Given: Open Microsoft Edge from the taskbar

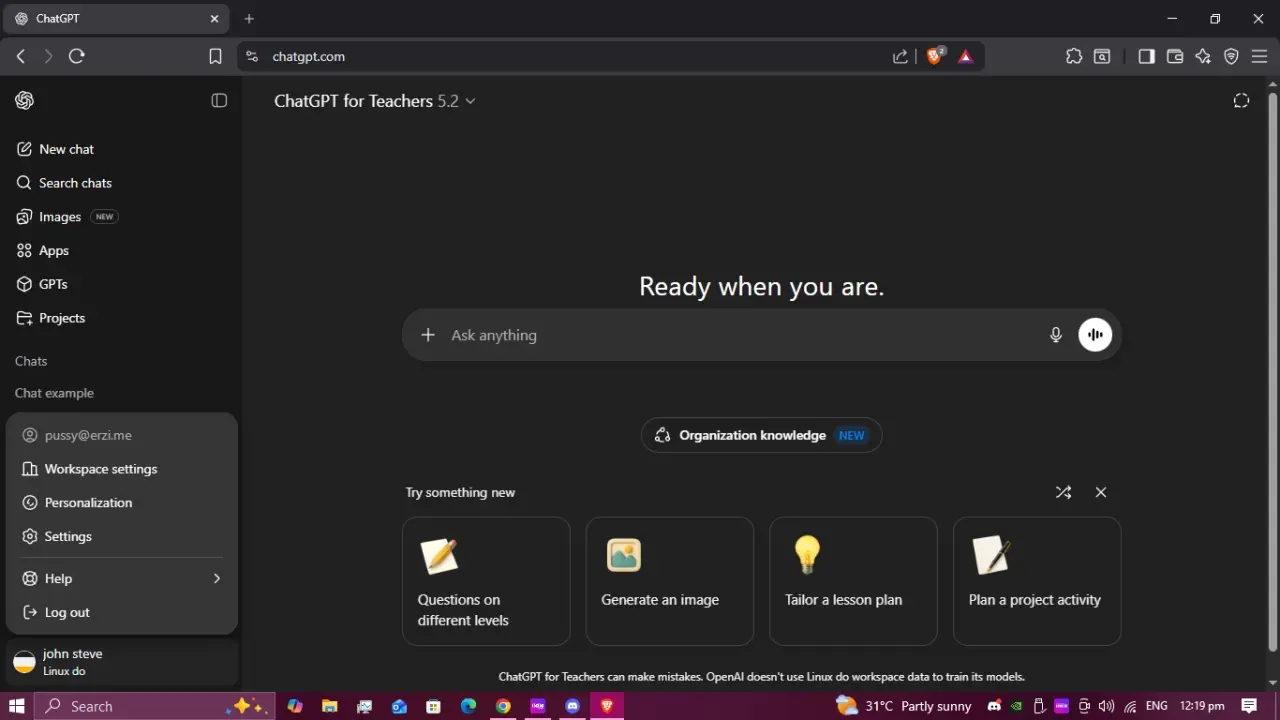Looking at the screenshot, I should [468, 706].
